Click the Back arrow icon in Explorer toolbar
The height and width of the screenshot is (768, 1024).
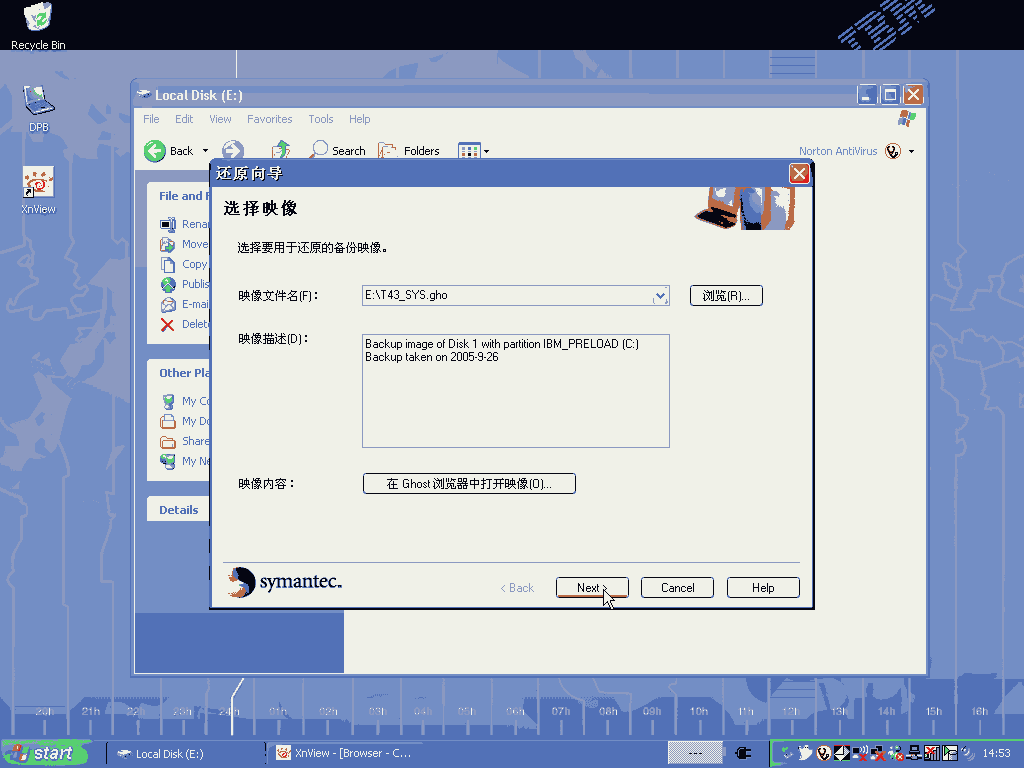tap(155, 151)
